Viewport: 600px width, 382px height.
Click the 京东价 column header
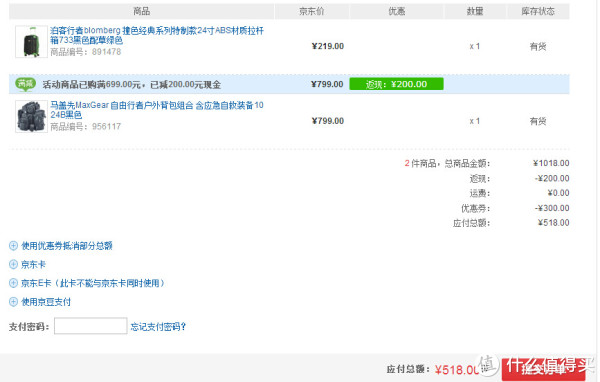point(311,11)
